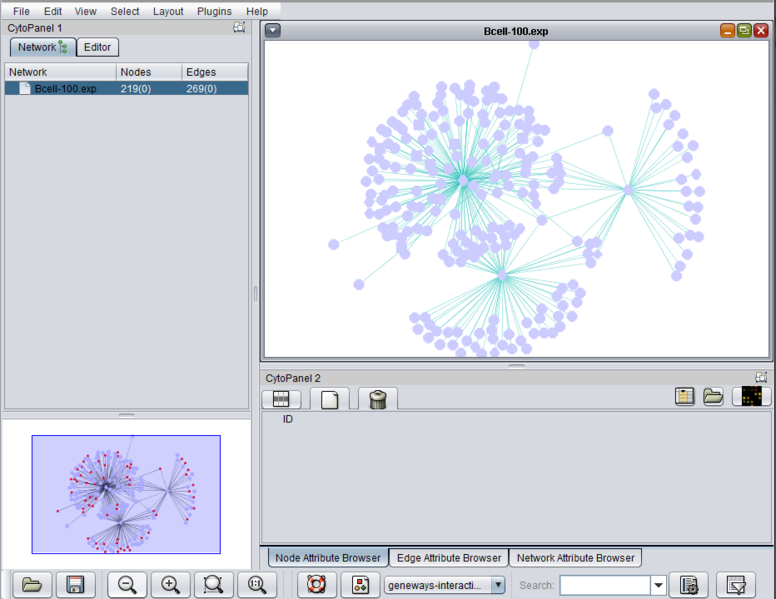Image resolution: width=776 pixels, height=599 pixels.
Task: Open the Edit menu
Action: [52, 11]
